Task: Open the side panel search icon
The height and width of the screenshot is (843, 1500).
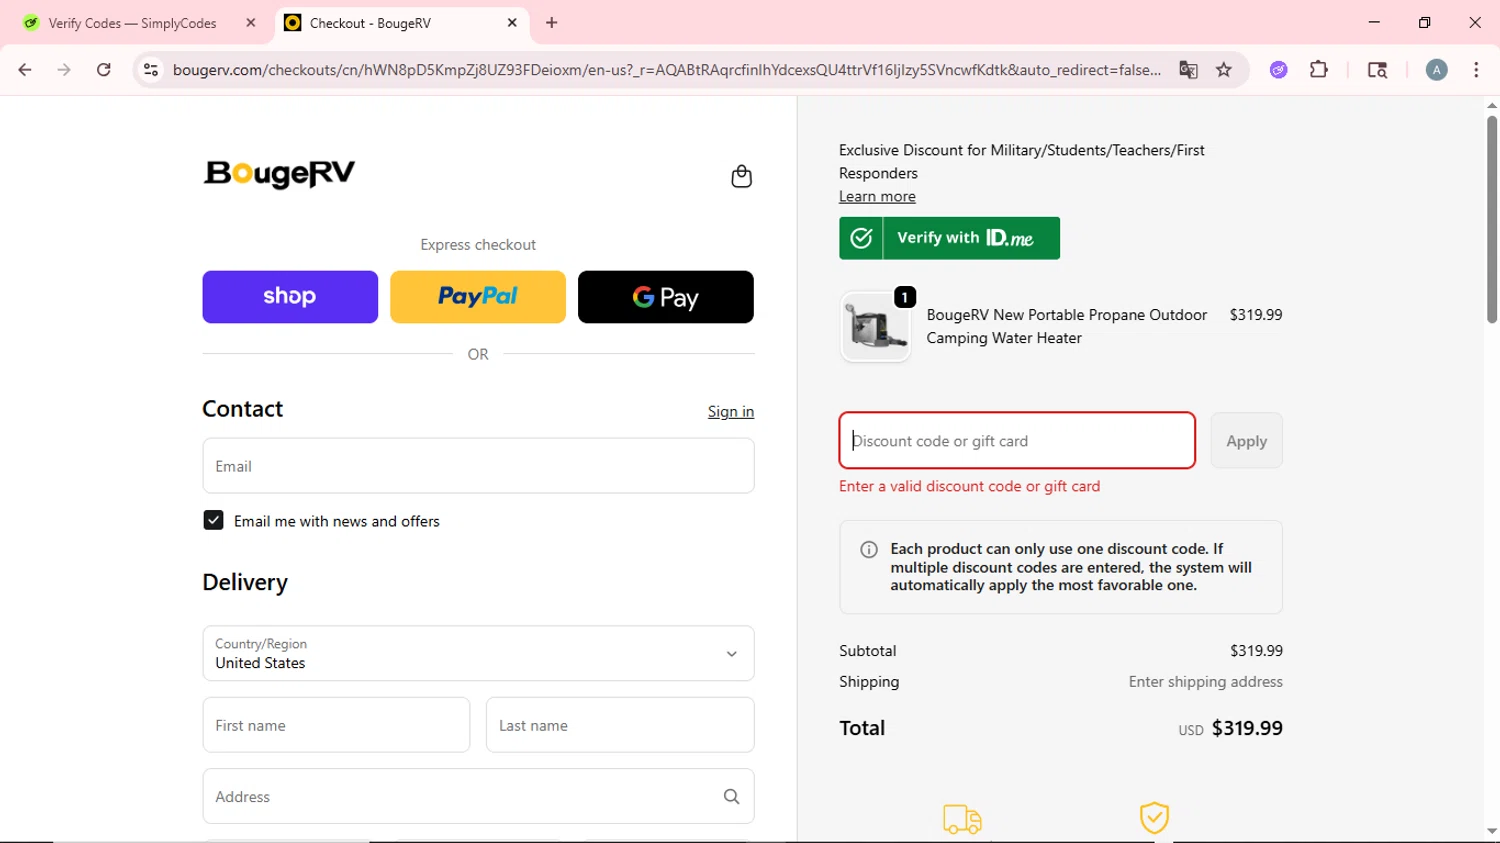Action: click(1377, 70)
